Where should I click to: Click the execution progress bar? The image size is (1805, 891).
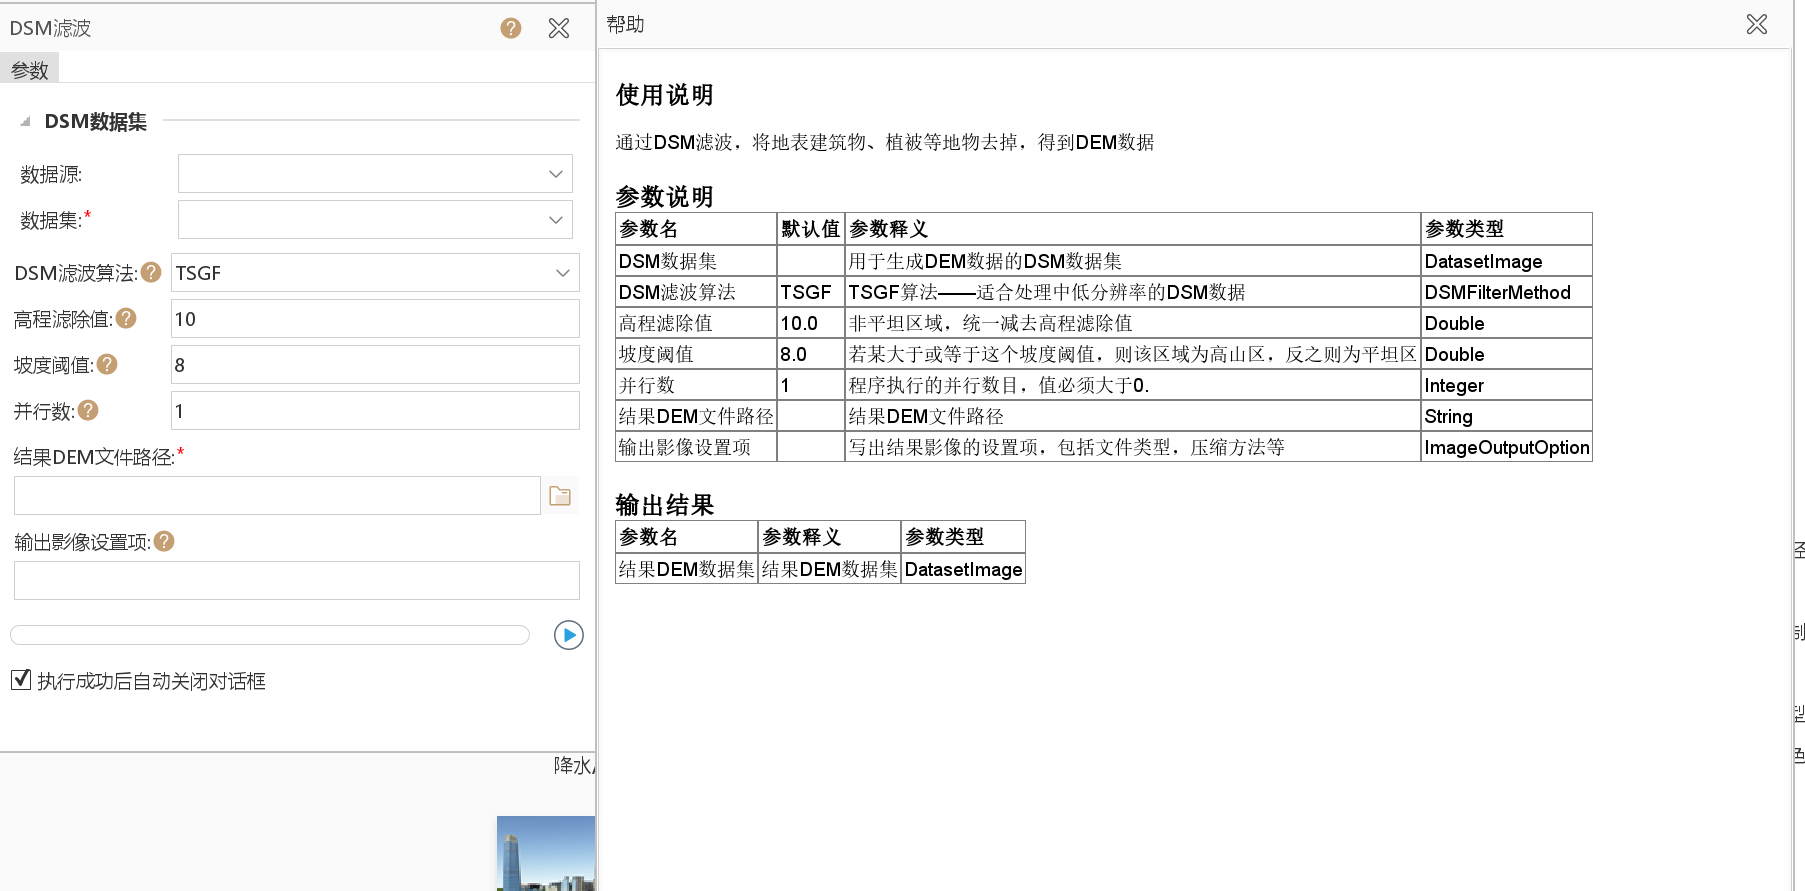click(x=270, y=635)
